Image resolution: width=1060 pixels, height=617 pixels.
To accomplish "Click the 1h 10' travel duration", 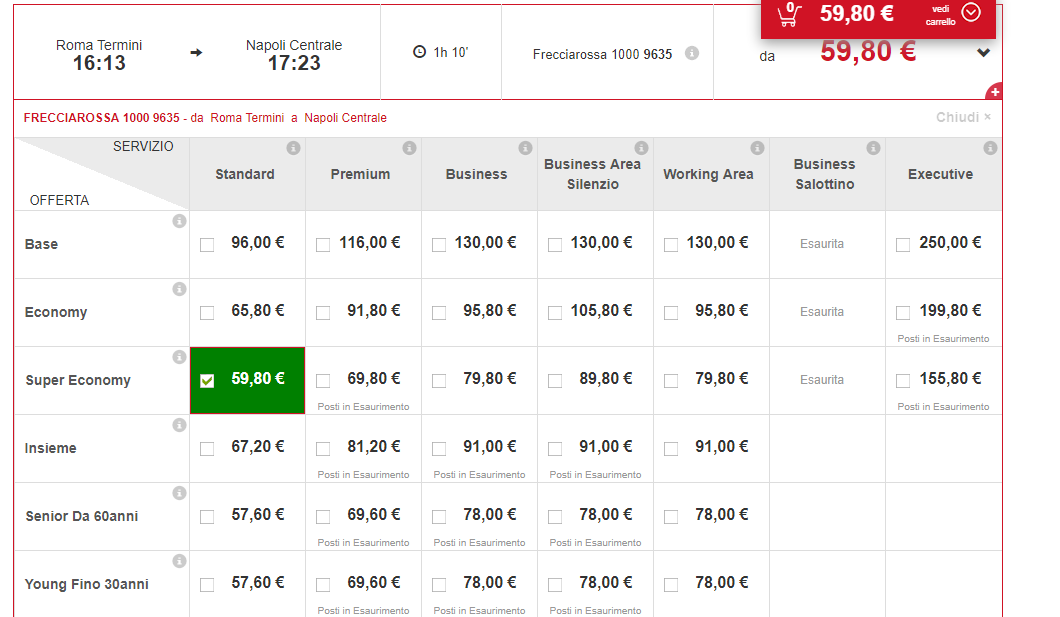I will coord(441,52).
